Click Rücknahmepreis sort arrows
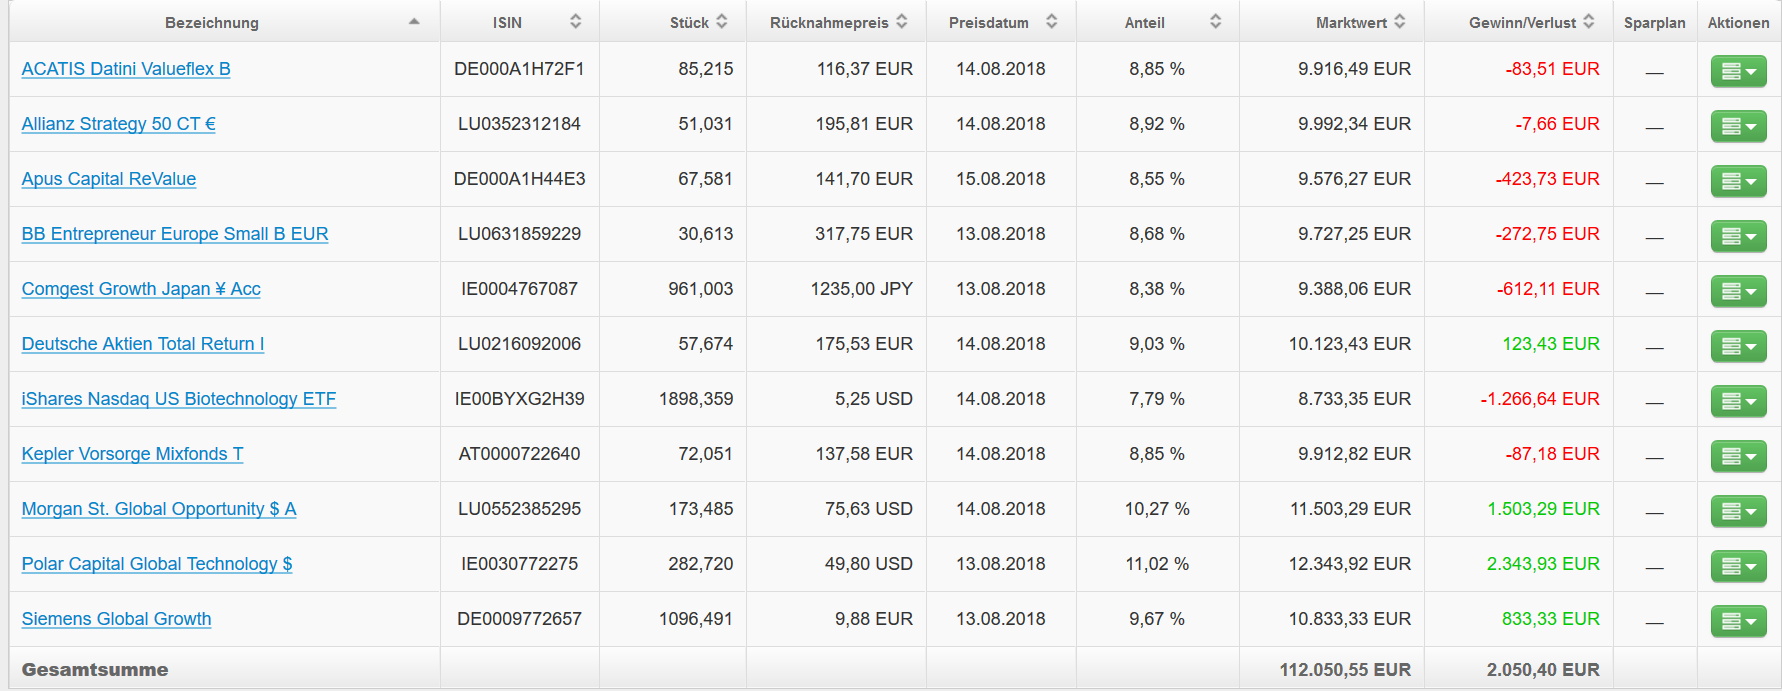Image resolution: width=1782 pixels, height=691 pixels. (x=902, y=22)
